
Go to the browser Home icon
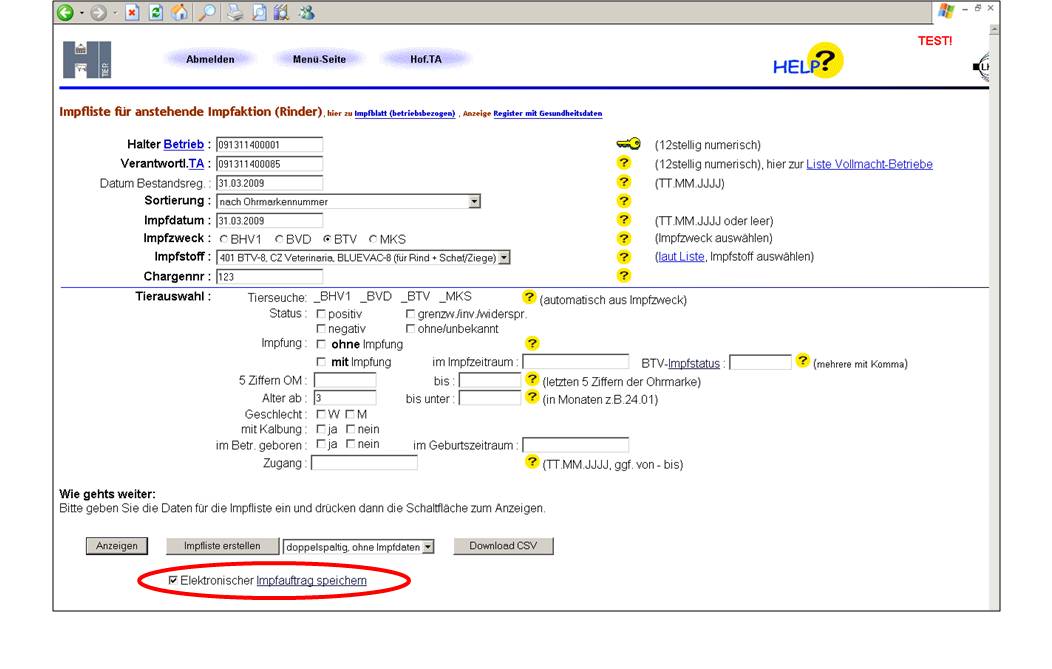coord(179,12)
